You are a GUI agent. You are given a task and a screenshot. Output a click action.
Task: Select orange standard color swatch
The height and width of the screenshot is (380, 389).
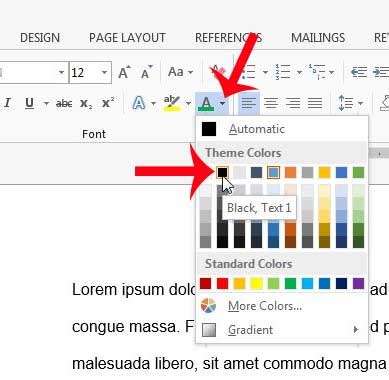pyautogui.click(x=239, y=284)
